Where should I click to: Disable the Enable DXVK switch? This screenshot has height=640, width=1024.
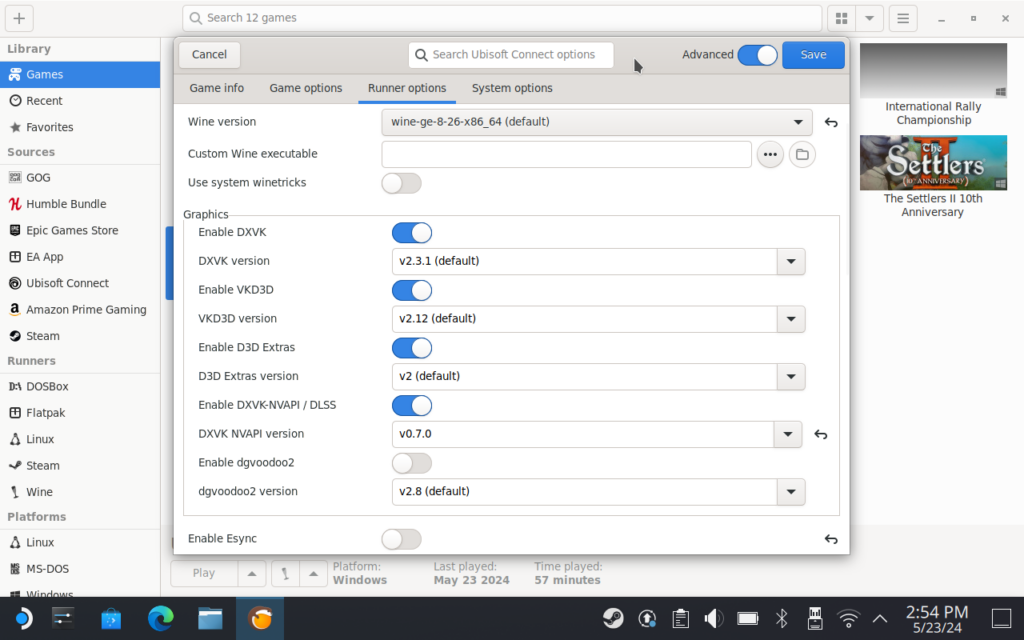pyautogui.click(x=411, y=232)
